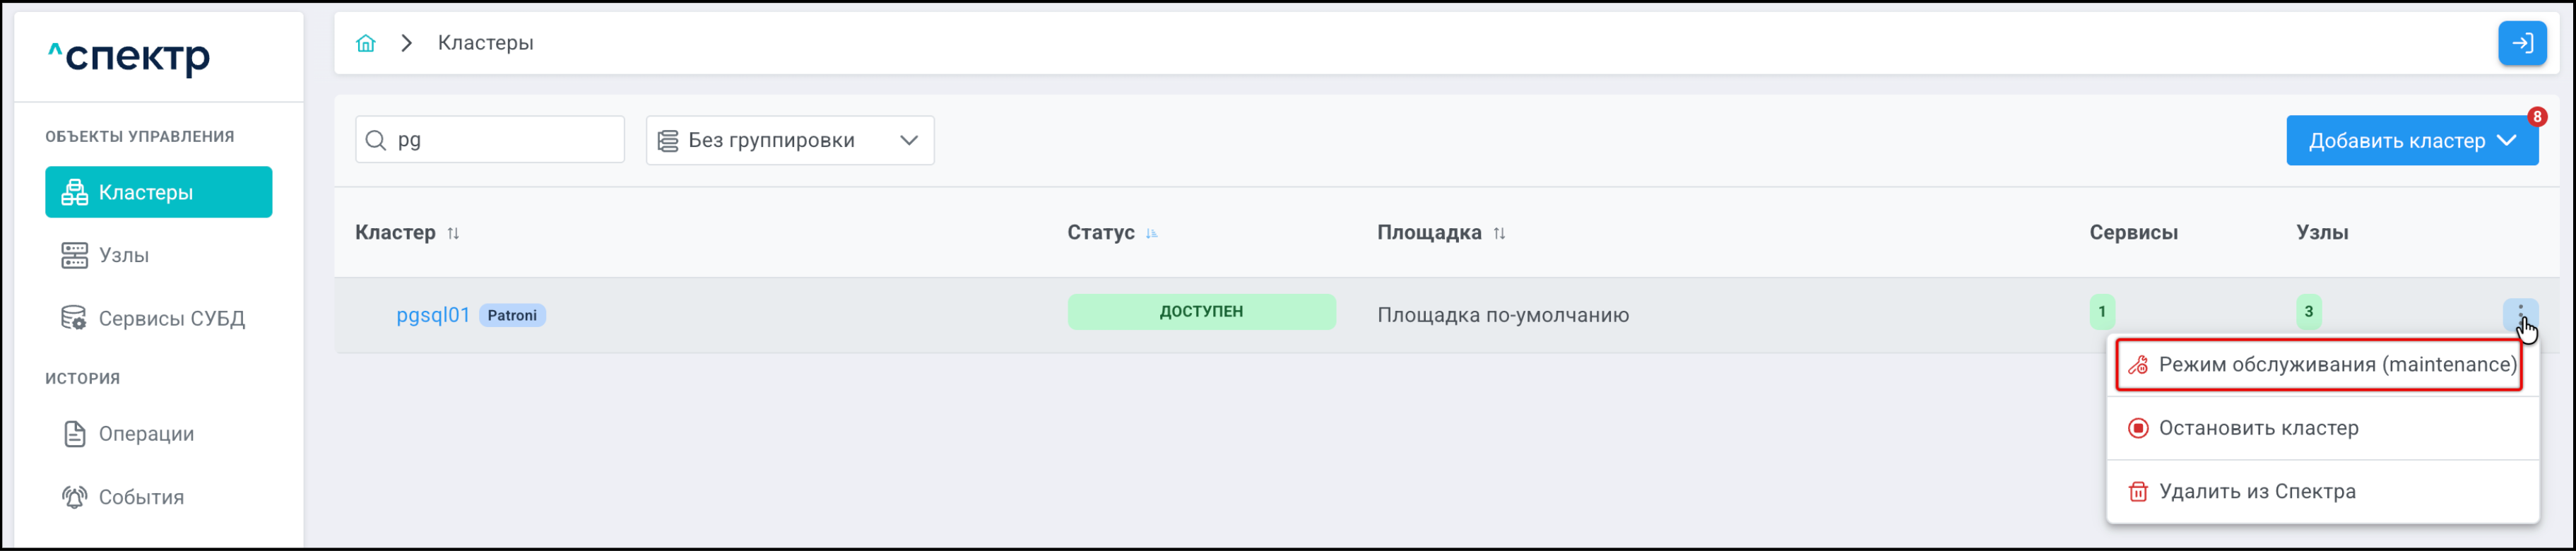Viewport: 2576px width, 551px height.
Task: Expand the Без группировки grouping dropdown
Action: point(789,140)
